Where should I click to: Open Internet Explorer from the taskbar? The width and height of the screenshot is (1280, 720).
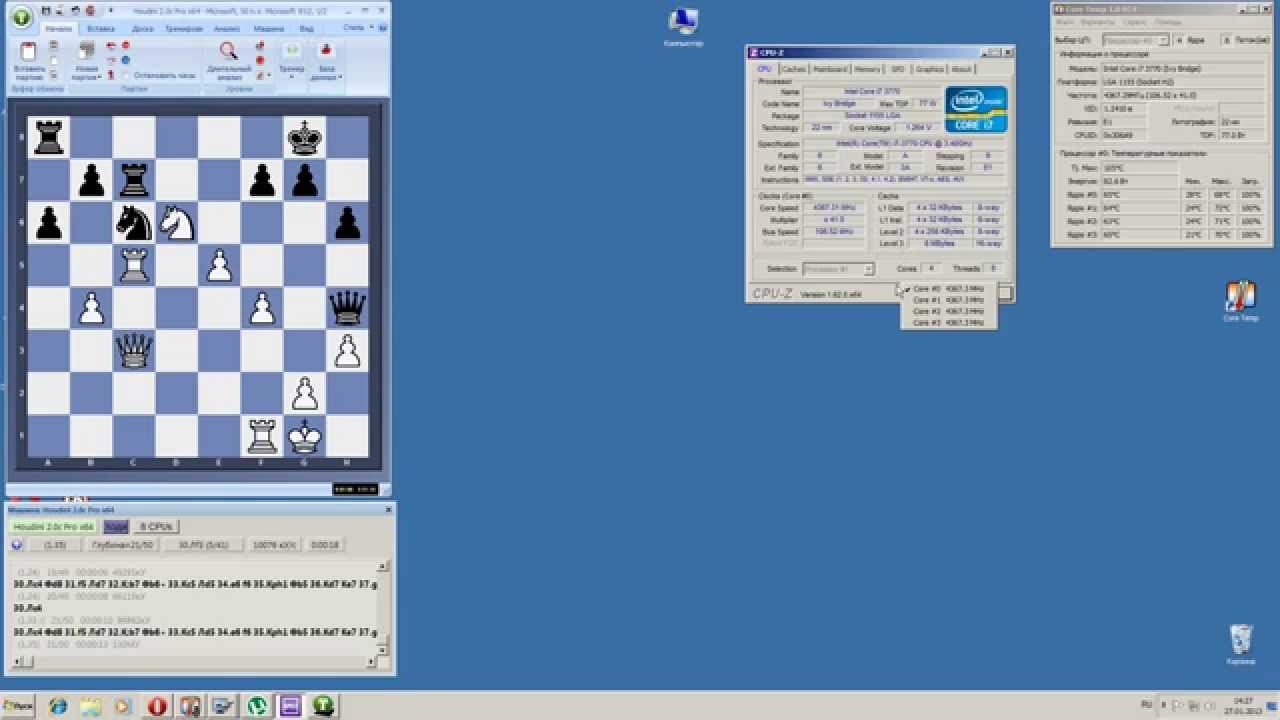[x=58, y=706]
